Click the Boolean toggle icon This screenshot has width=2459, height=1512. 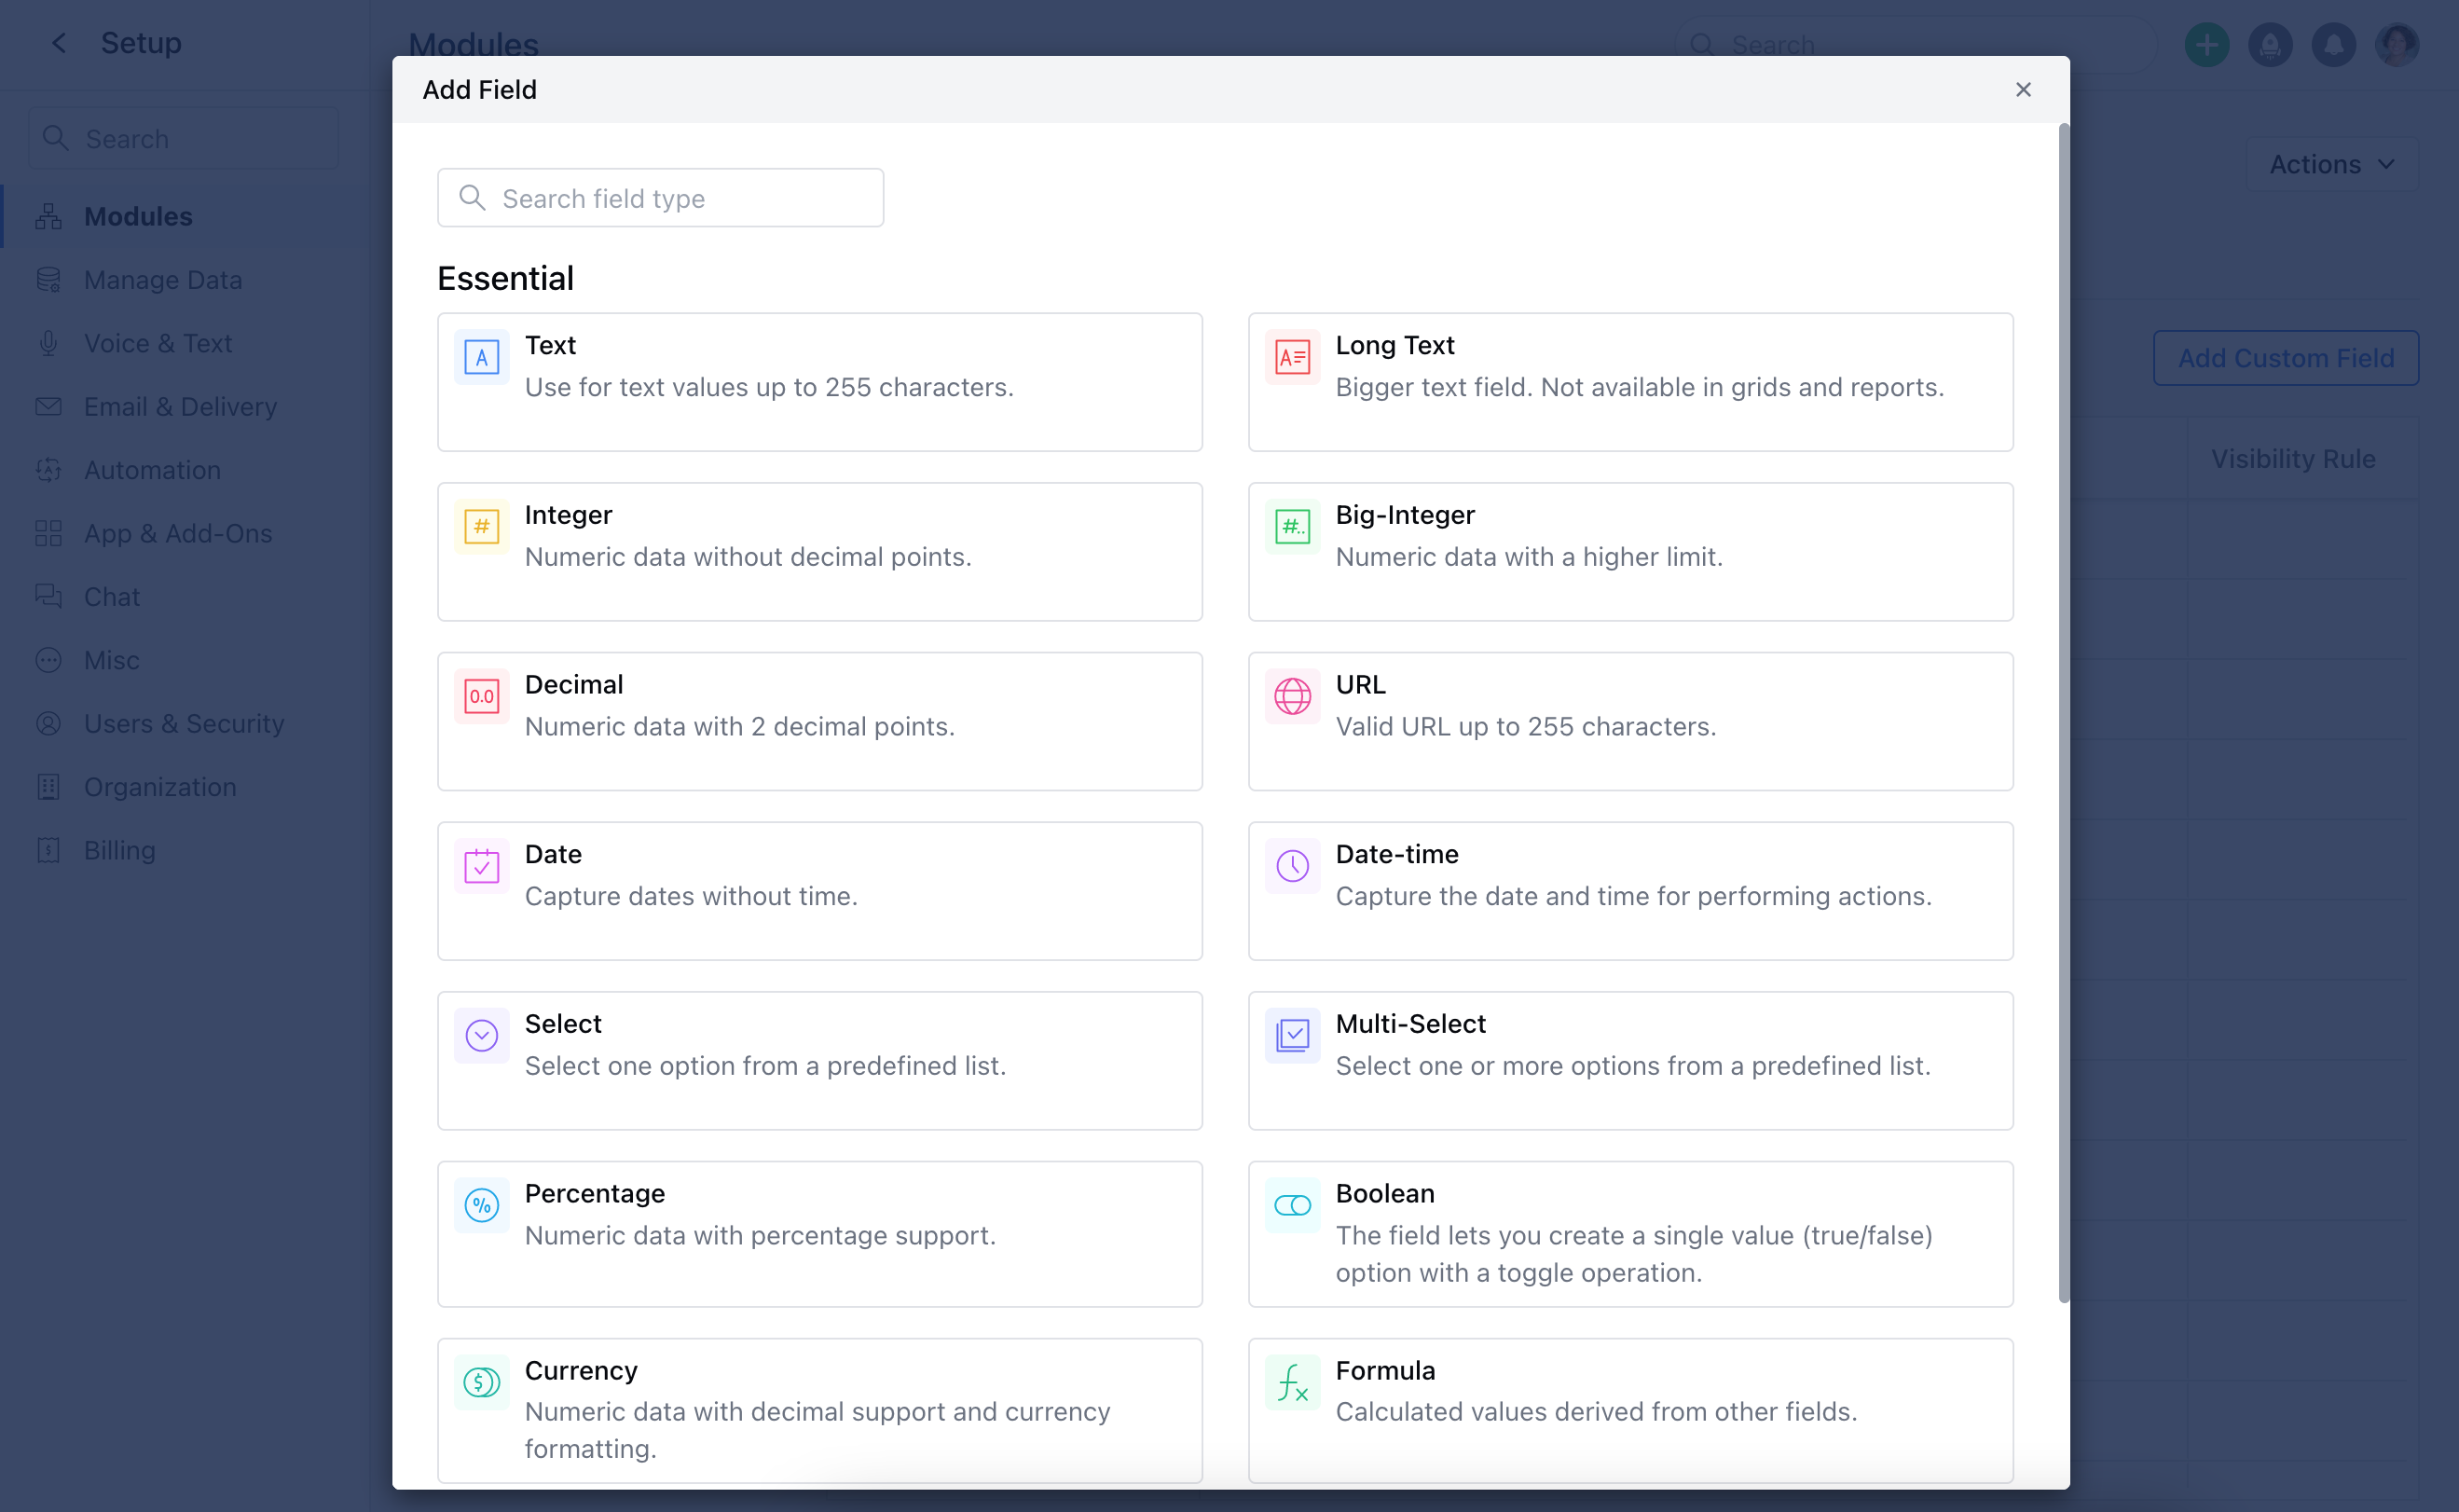[1292, 1205]
